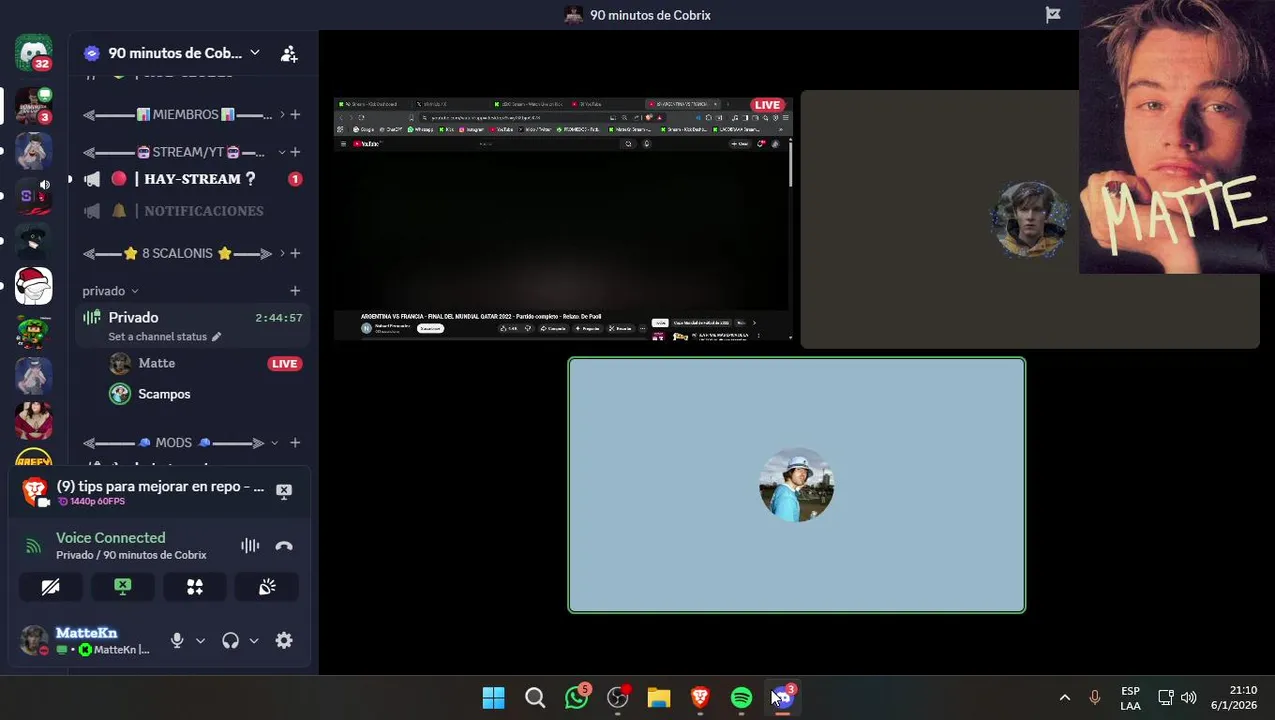
Task: Open the activities shapes icon
Action: [195, 587]
